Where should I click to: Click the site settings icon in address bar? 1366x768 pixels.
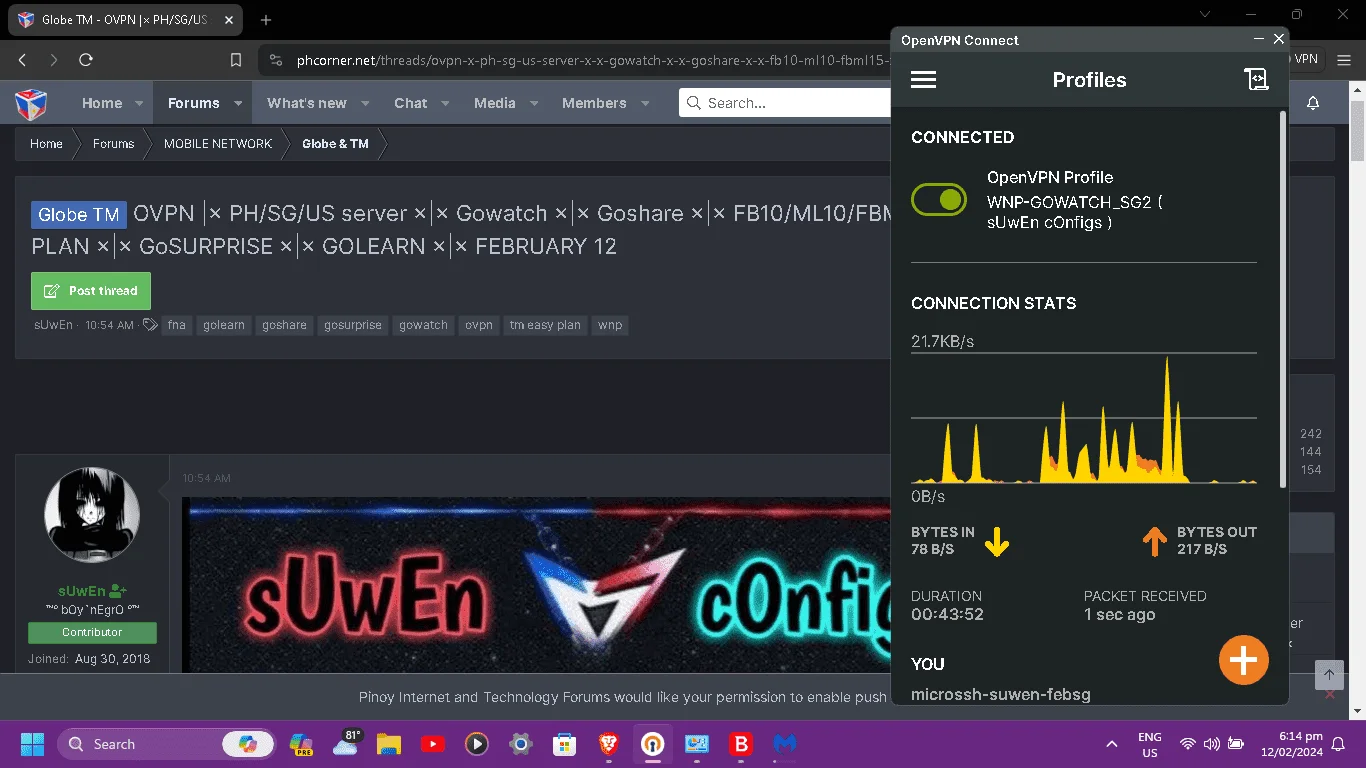(x=276, y=60)
